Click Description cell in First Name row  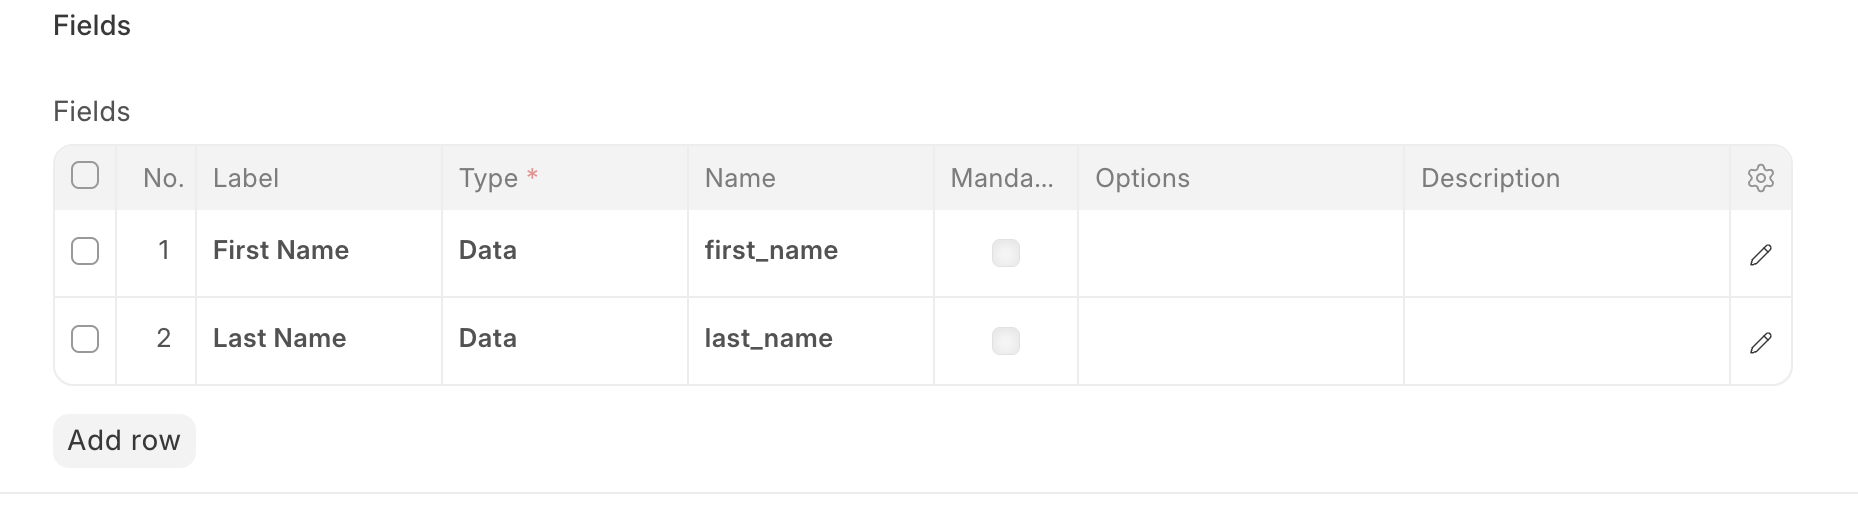pos(1566,253)
